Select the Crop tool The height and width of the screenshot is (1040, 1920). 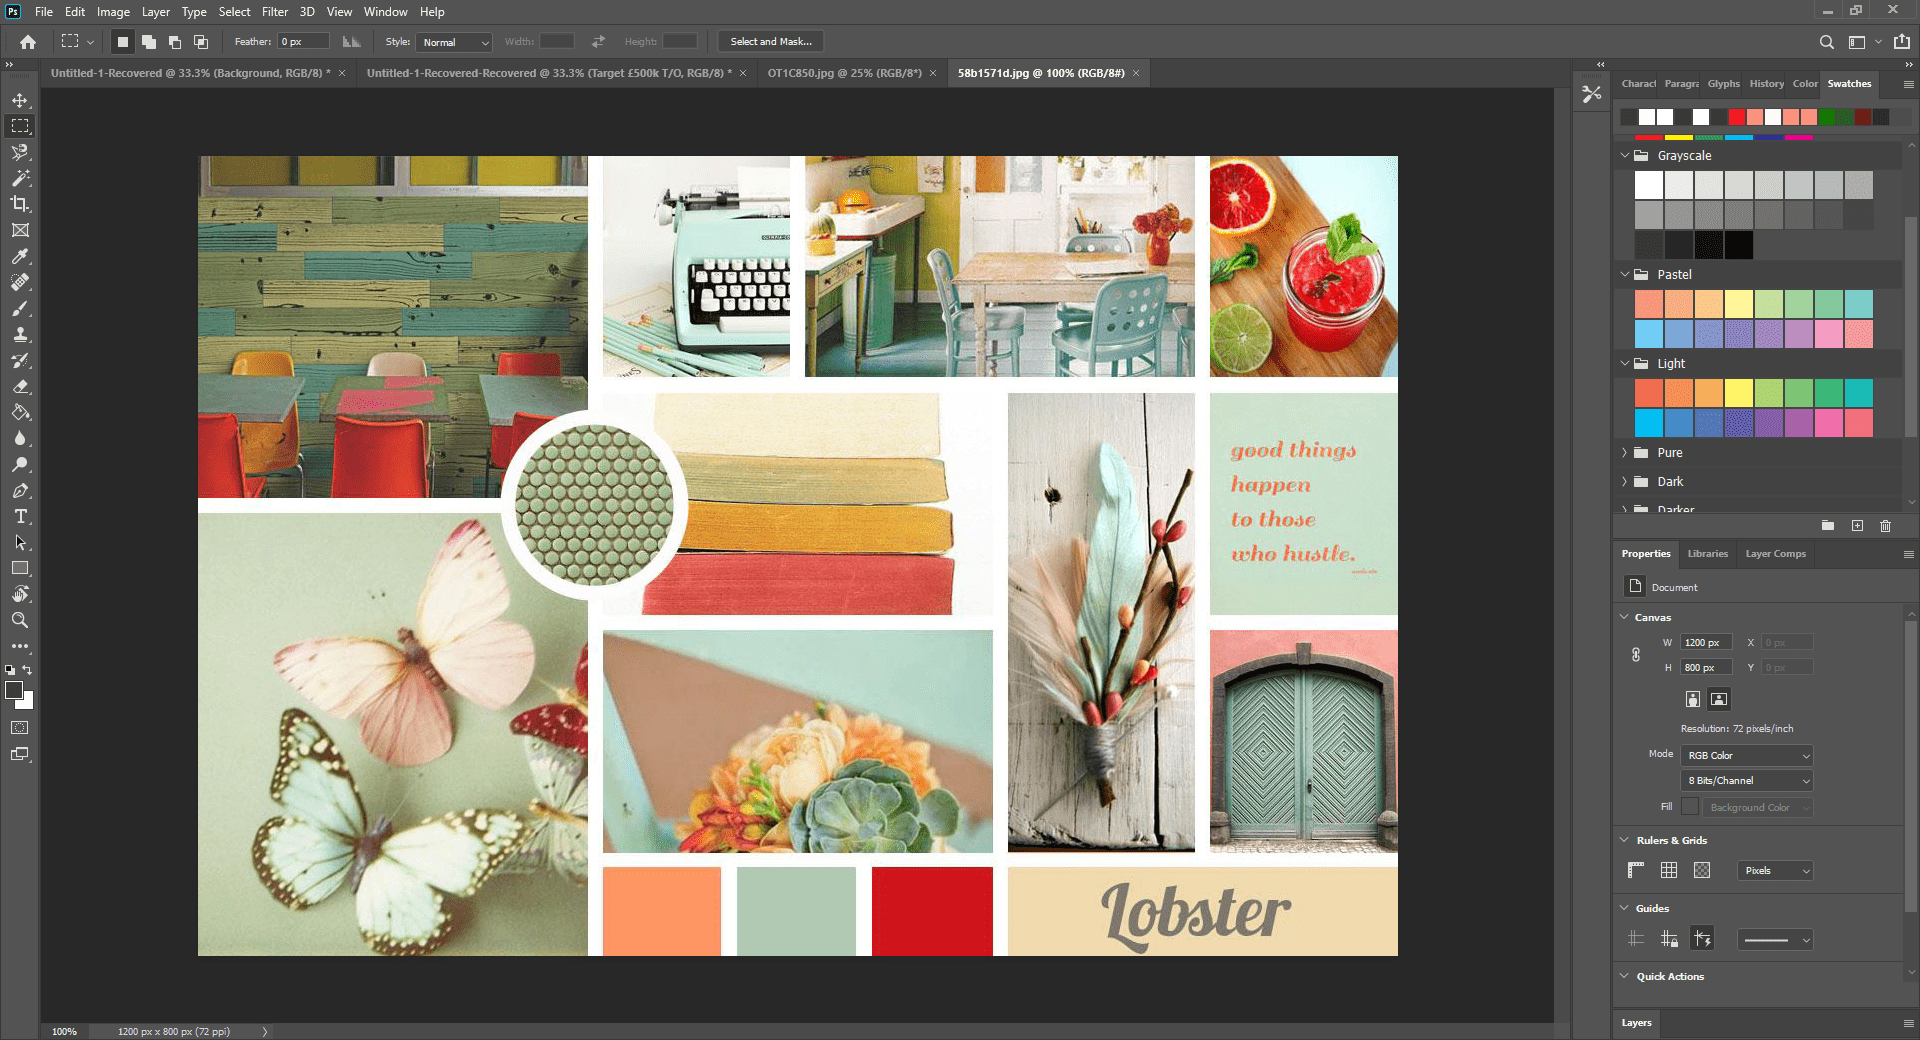(x=20, y=205)
